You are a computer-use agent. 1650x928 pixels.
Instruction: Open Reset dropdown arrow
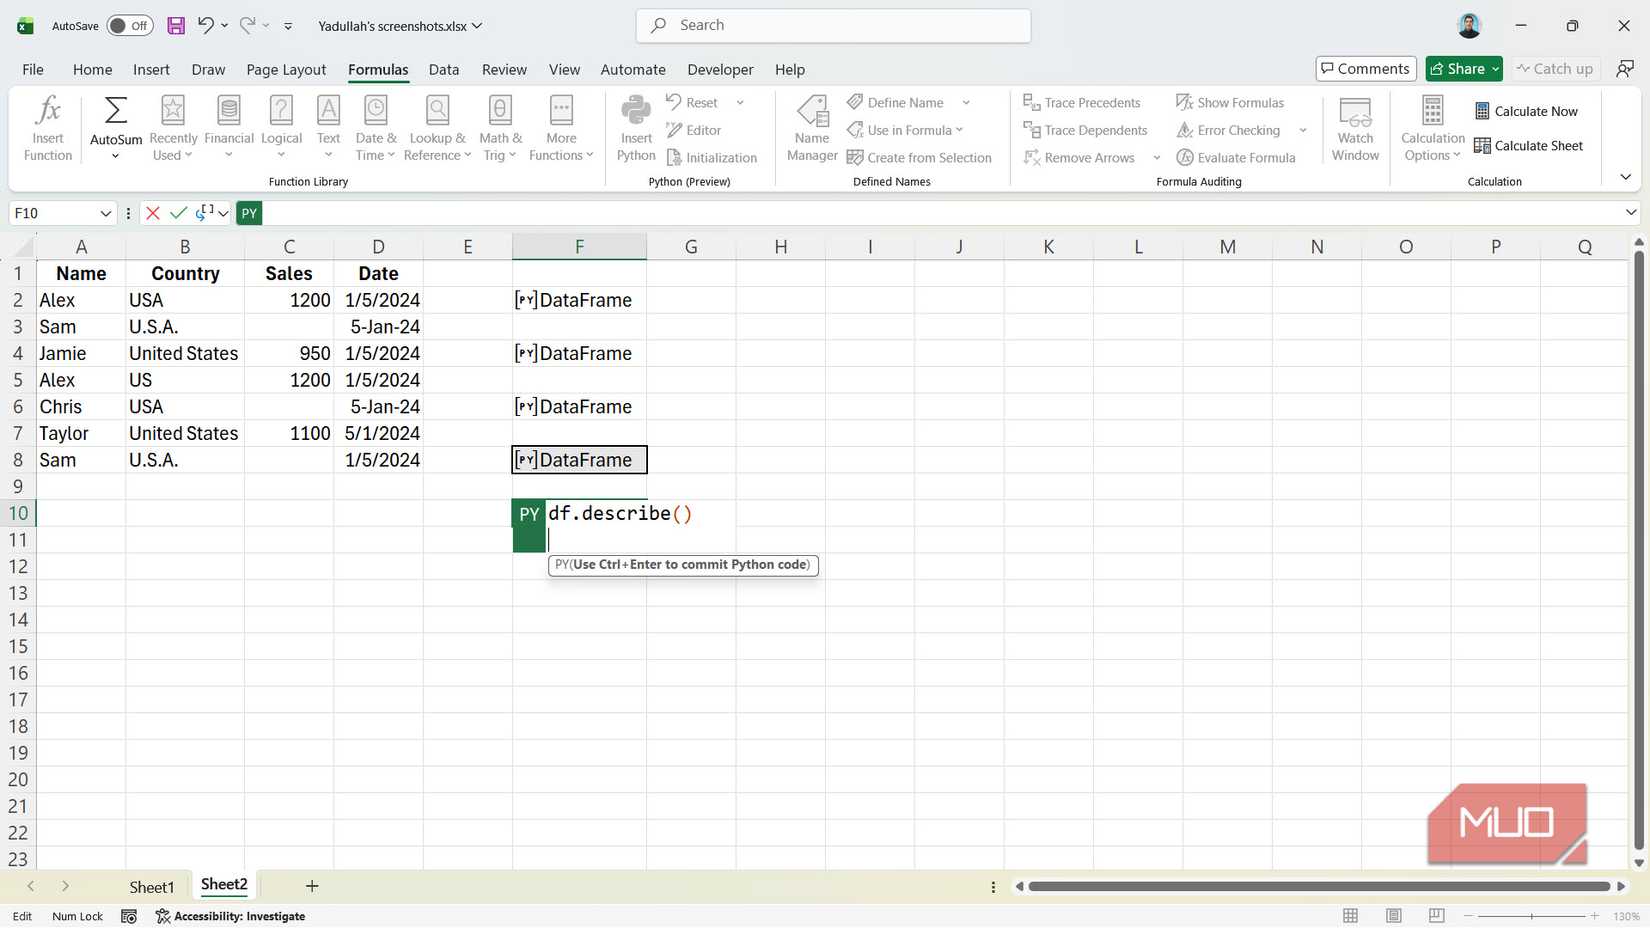[x=740, y=102]
